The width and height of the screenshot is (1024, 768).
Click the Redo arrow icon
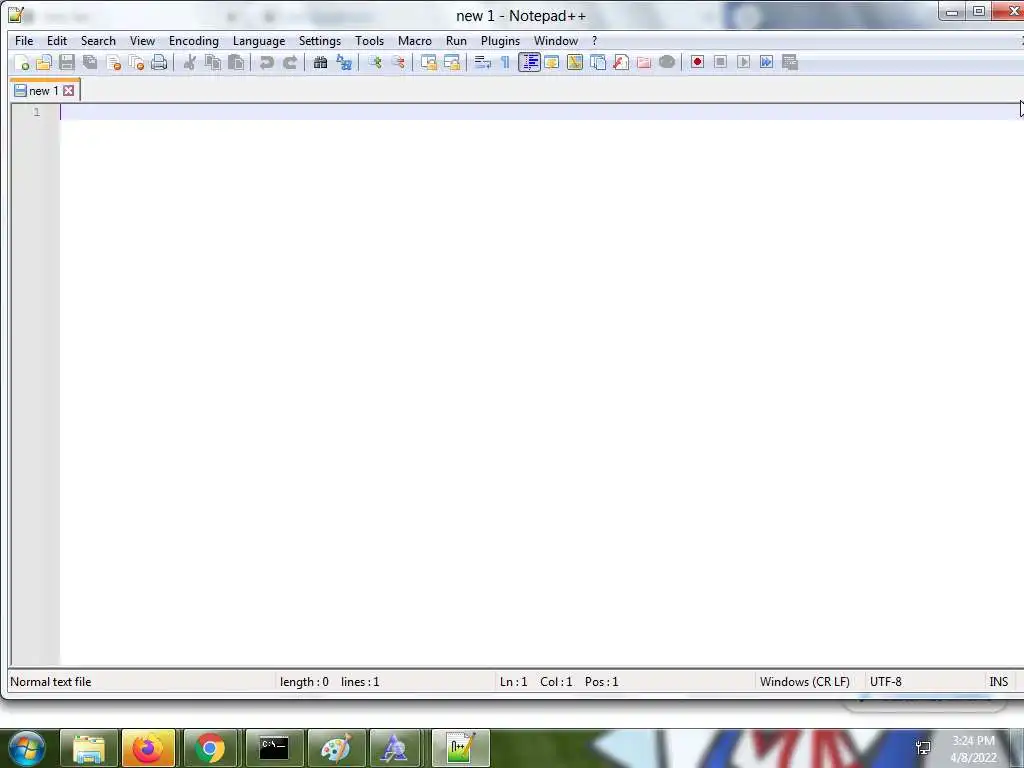pos(290,63)
